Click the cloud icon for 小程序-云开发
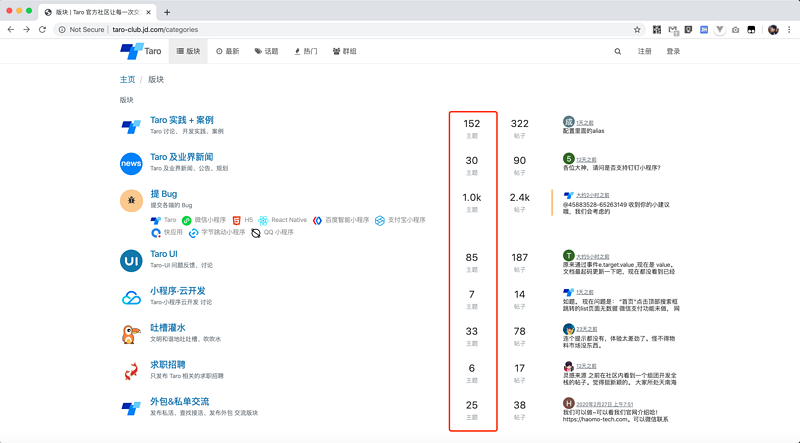 click(131, 298)
